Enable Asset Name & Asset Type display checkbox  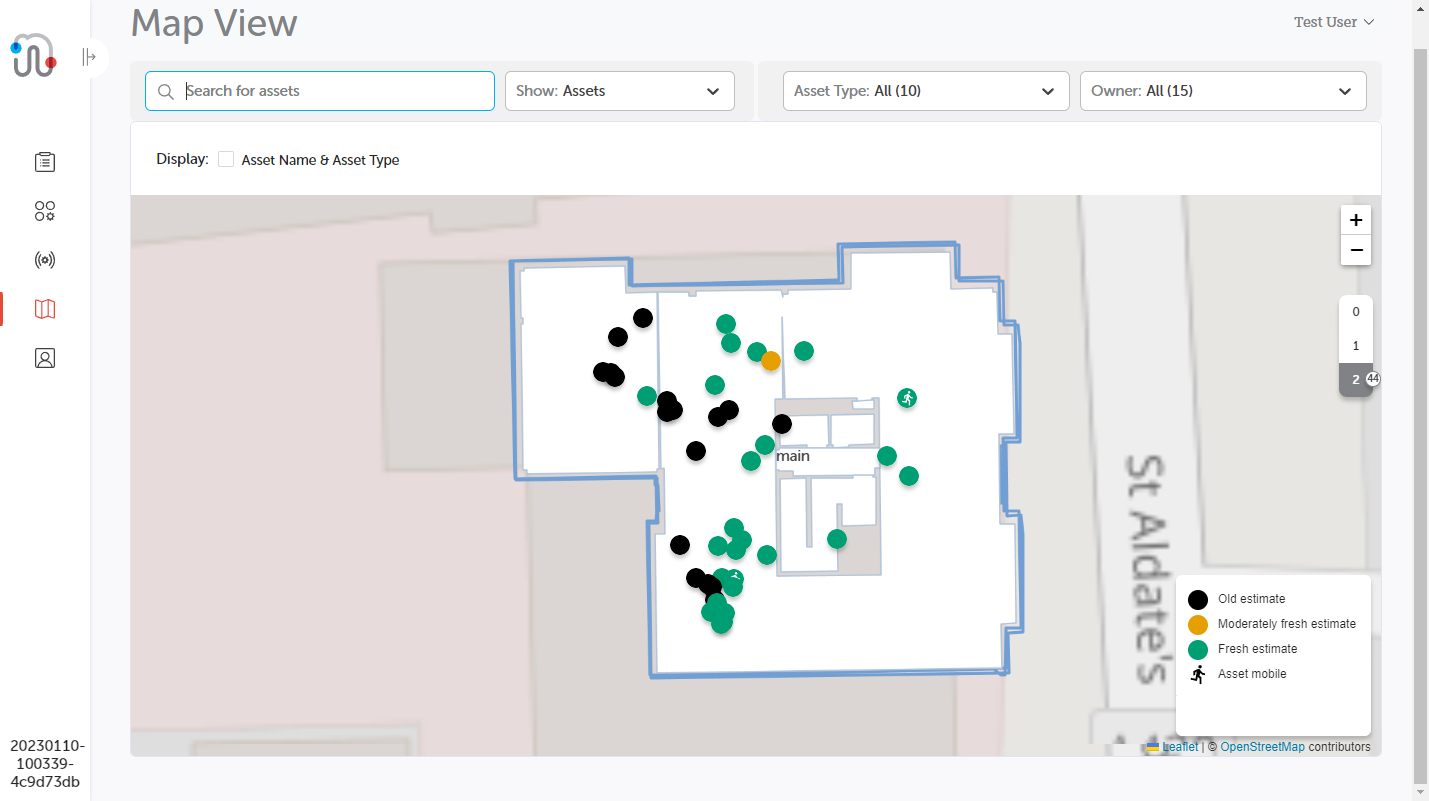point(226,159)
